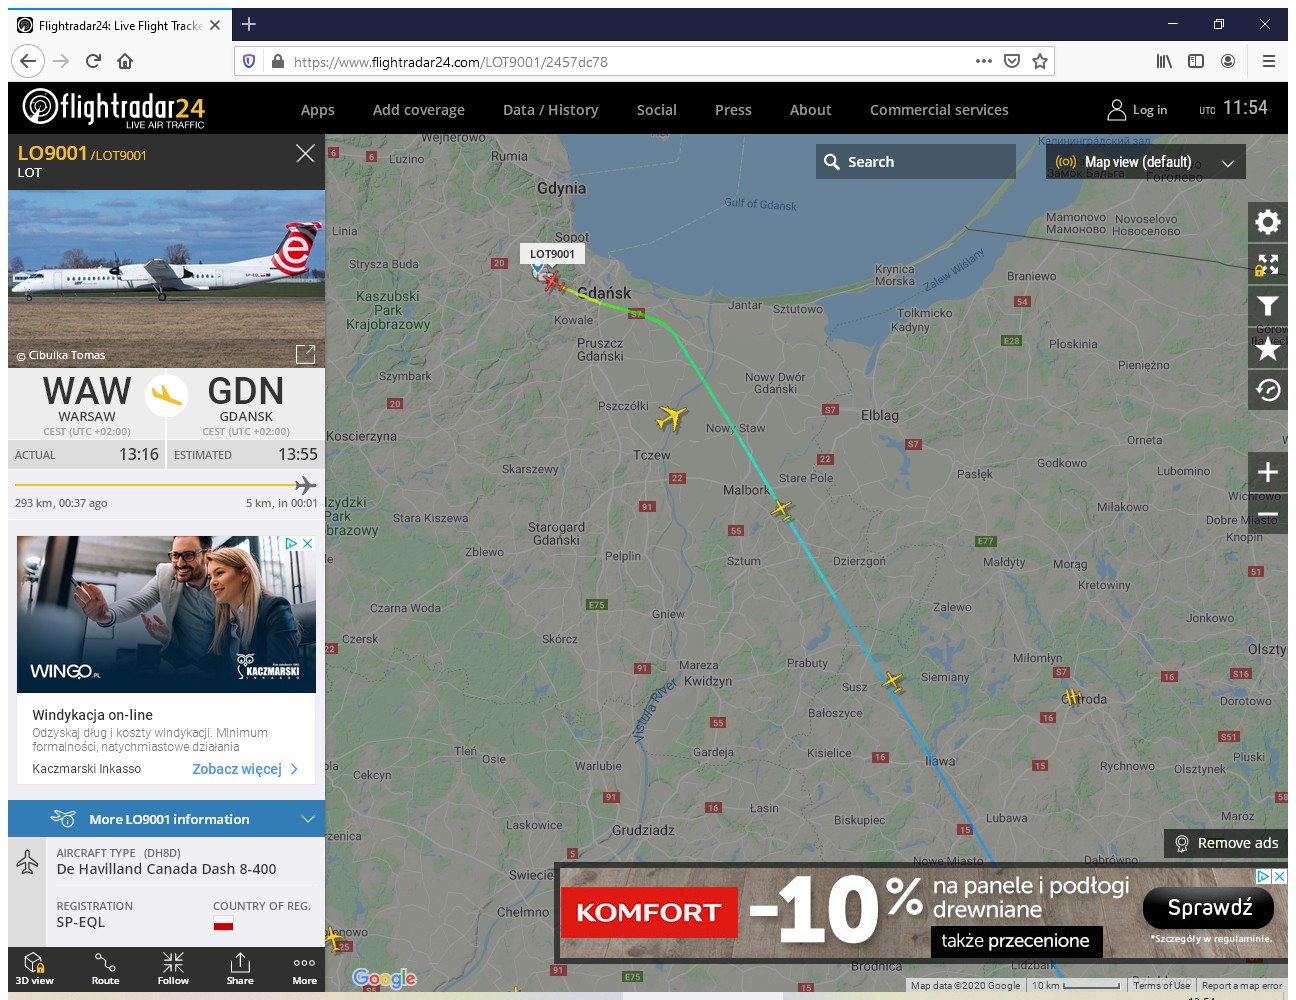Select the aircraft near Malbork

(782, 510)
